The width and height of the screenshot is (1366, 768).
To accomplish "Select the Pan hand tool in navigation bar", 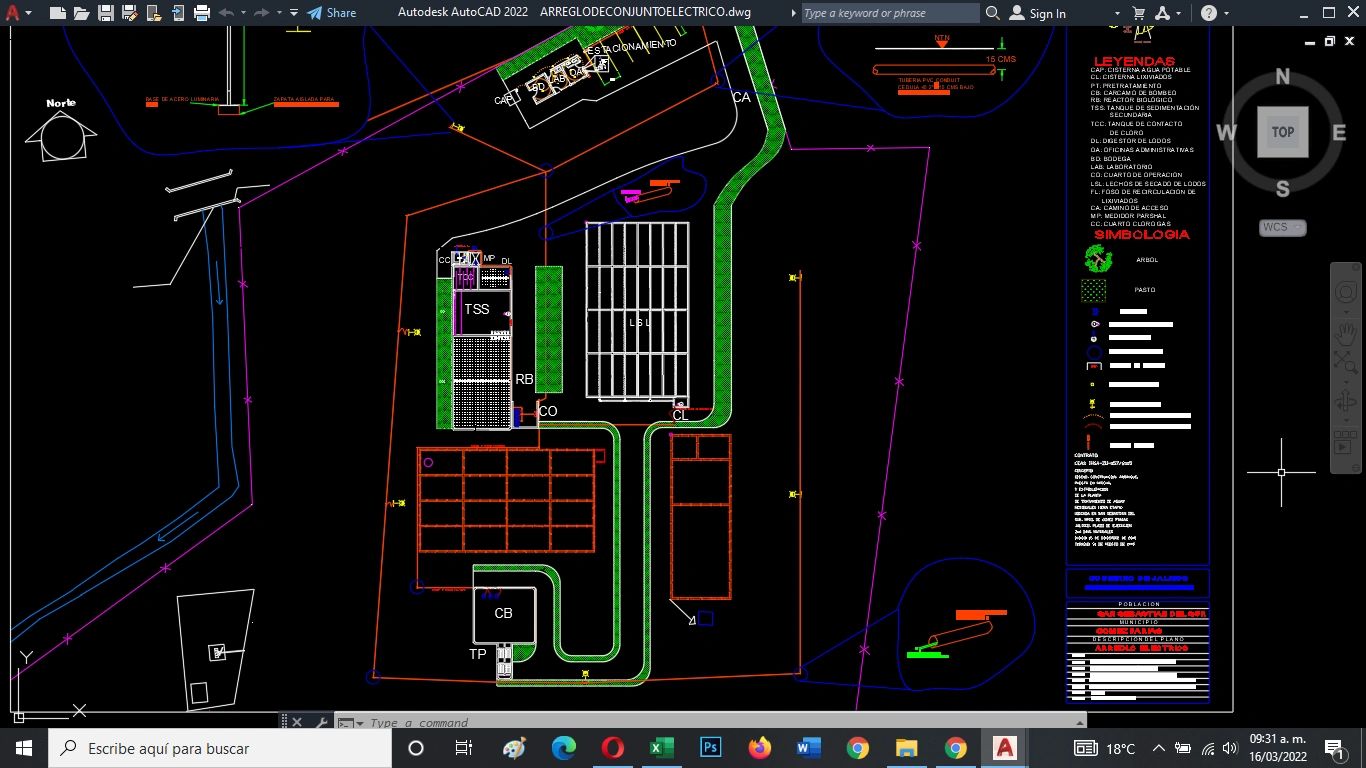I will click(1347, 331).
